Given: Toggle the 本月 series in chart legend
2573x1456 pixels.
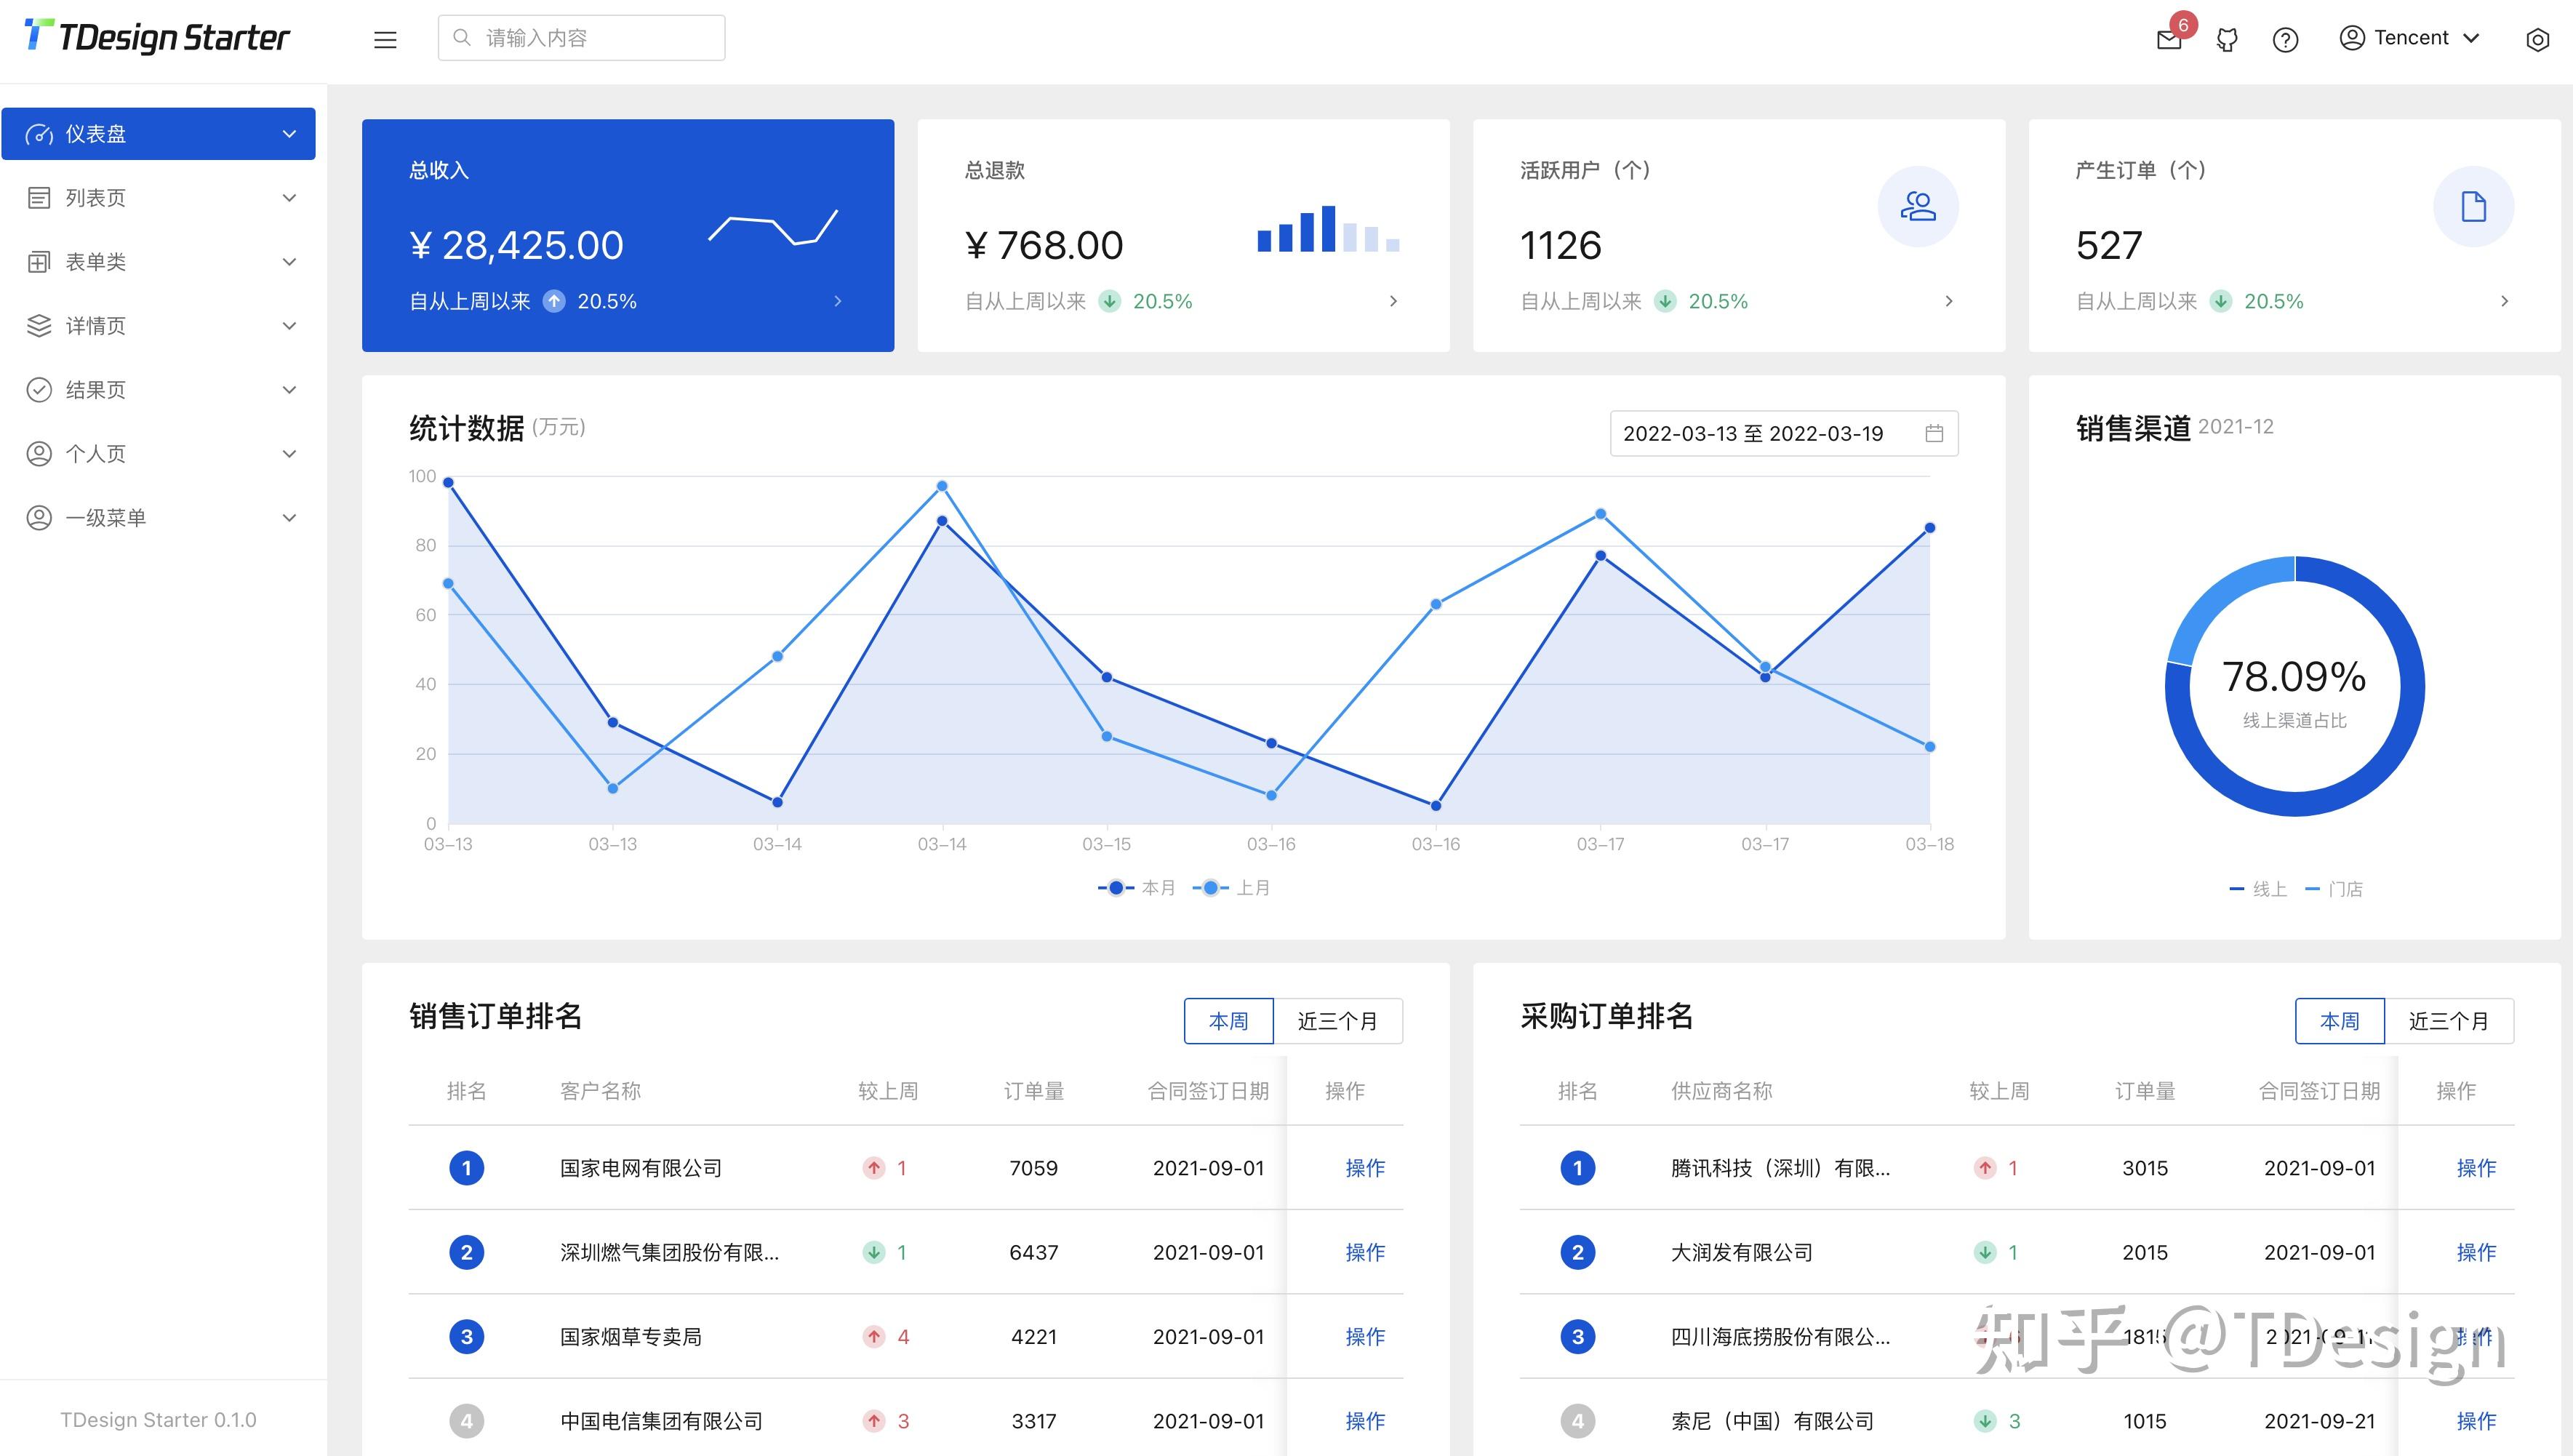Looking at the screenshot, I should 1136,887.
